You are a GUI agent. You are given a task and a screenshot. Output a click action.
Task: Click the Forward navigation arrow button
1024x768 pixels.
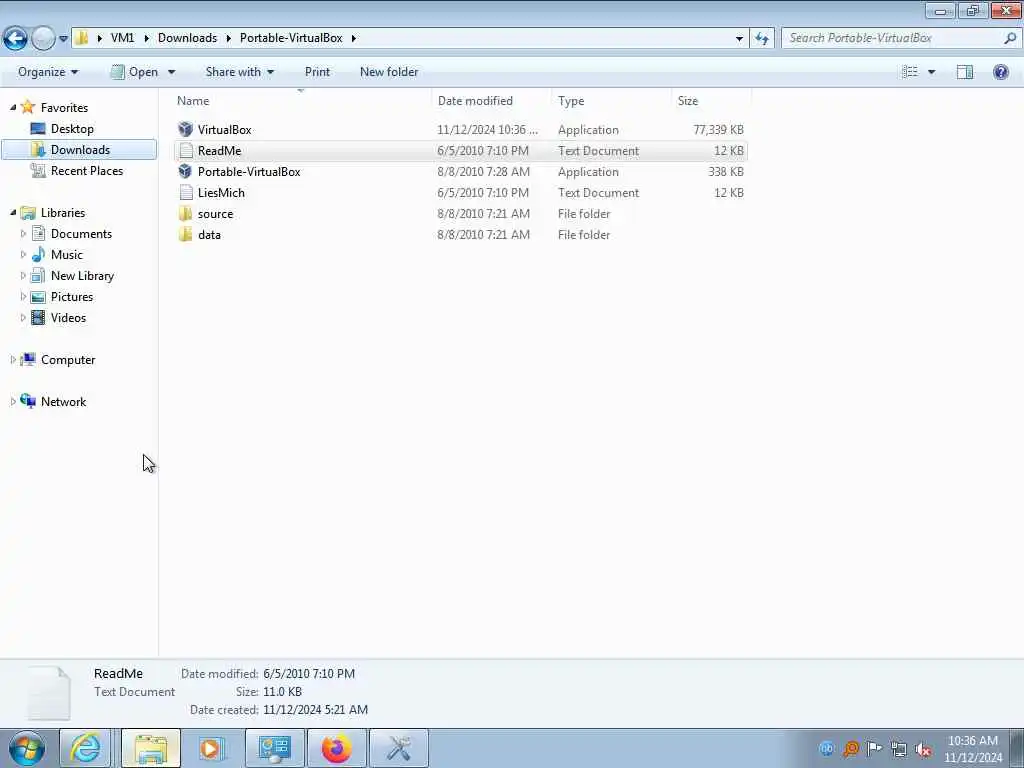coord(43,38)
